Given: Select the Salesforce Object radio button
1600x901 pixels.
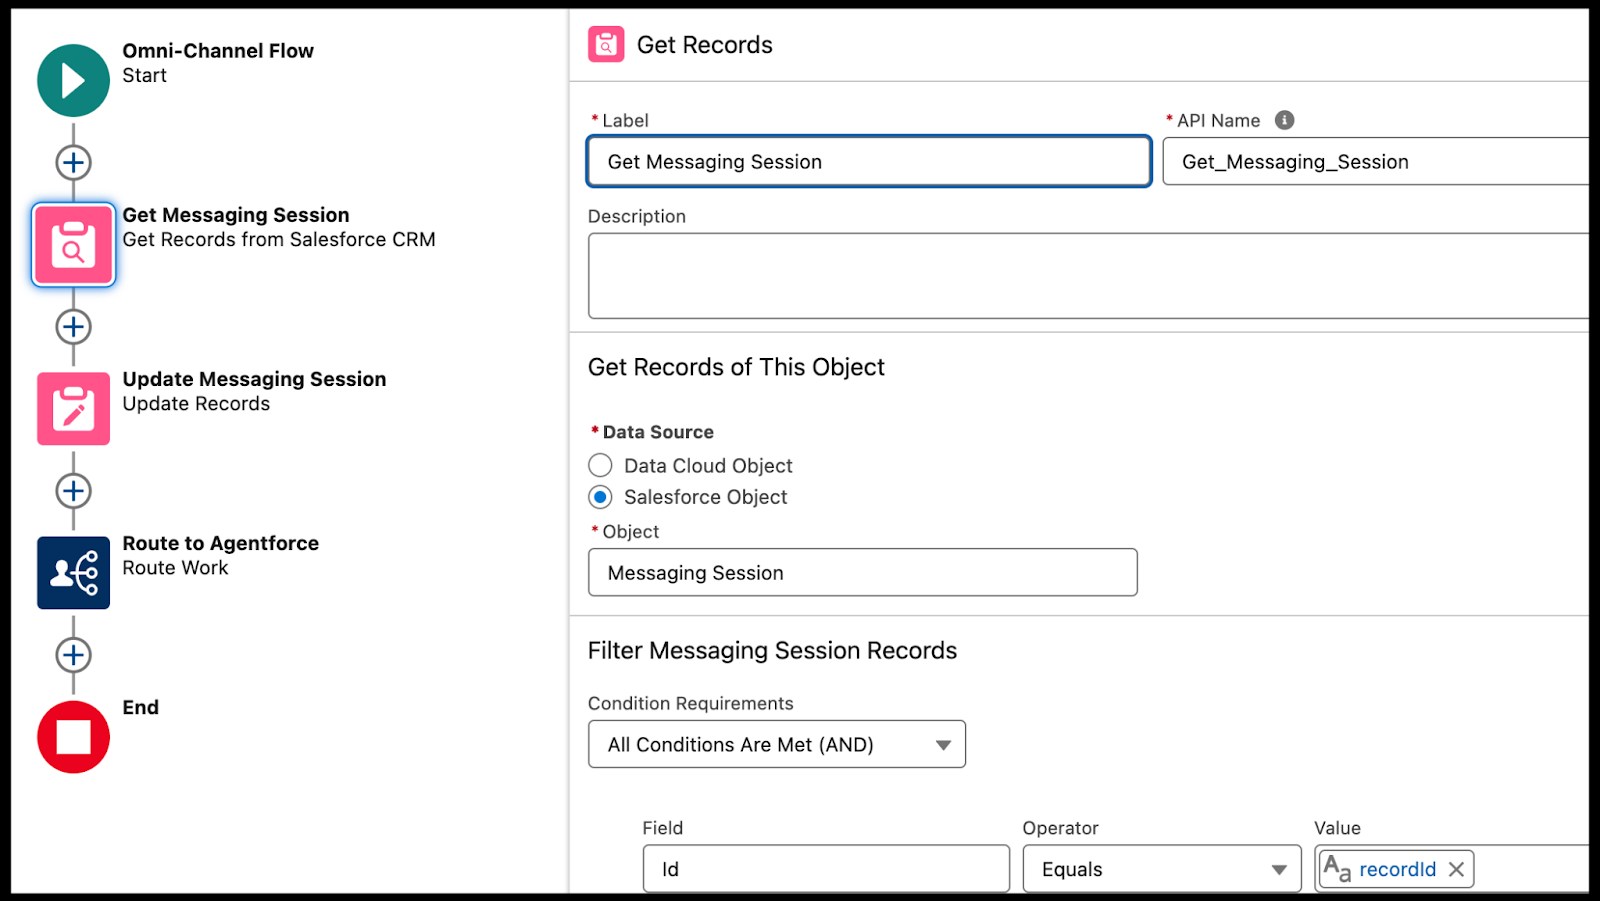Looking at the screenshot, I should (600, 497).
